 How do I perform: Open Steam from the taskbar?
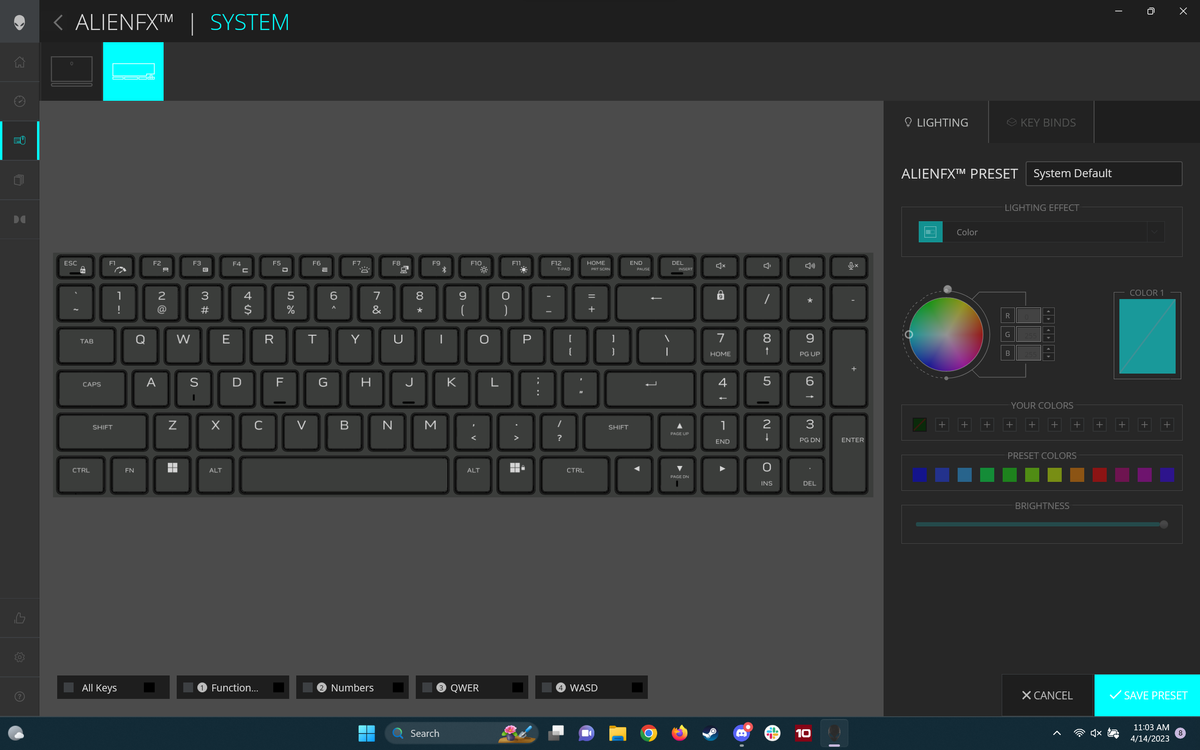(x=710, y=733)
